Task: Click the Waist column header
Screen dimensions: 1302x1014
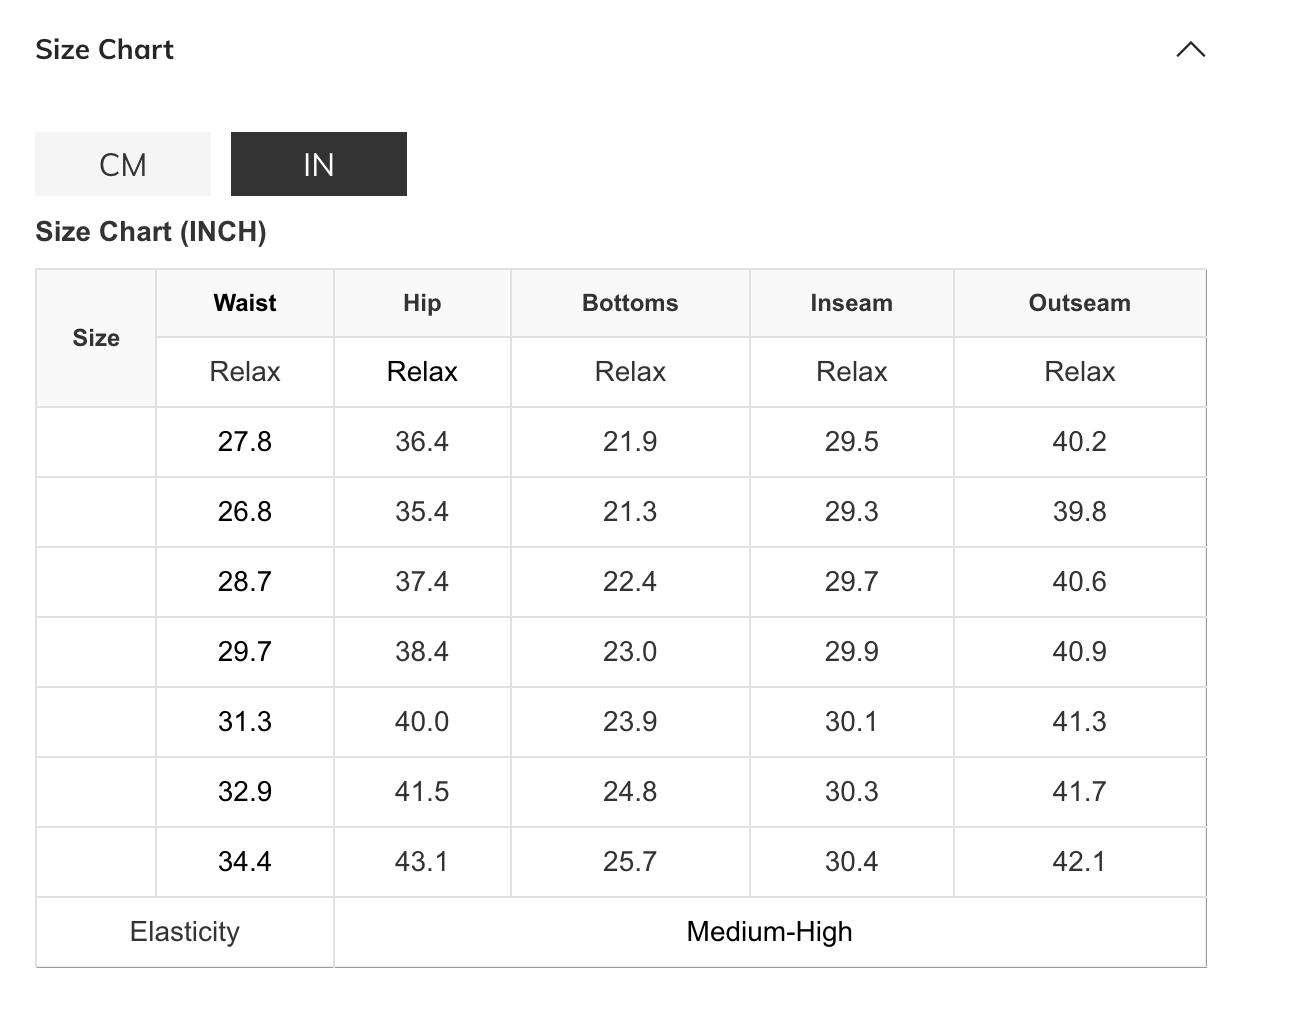Action: pyautogui.click(x=244, y=303)
